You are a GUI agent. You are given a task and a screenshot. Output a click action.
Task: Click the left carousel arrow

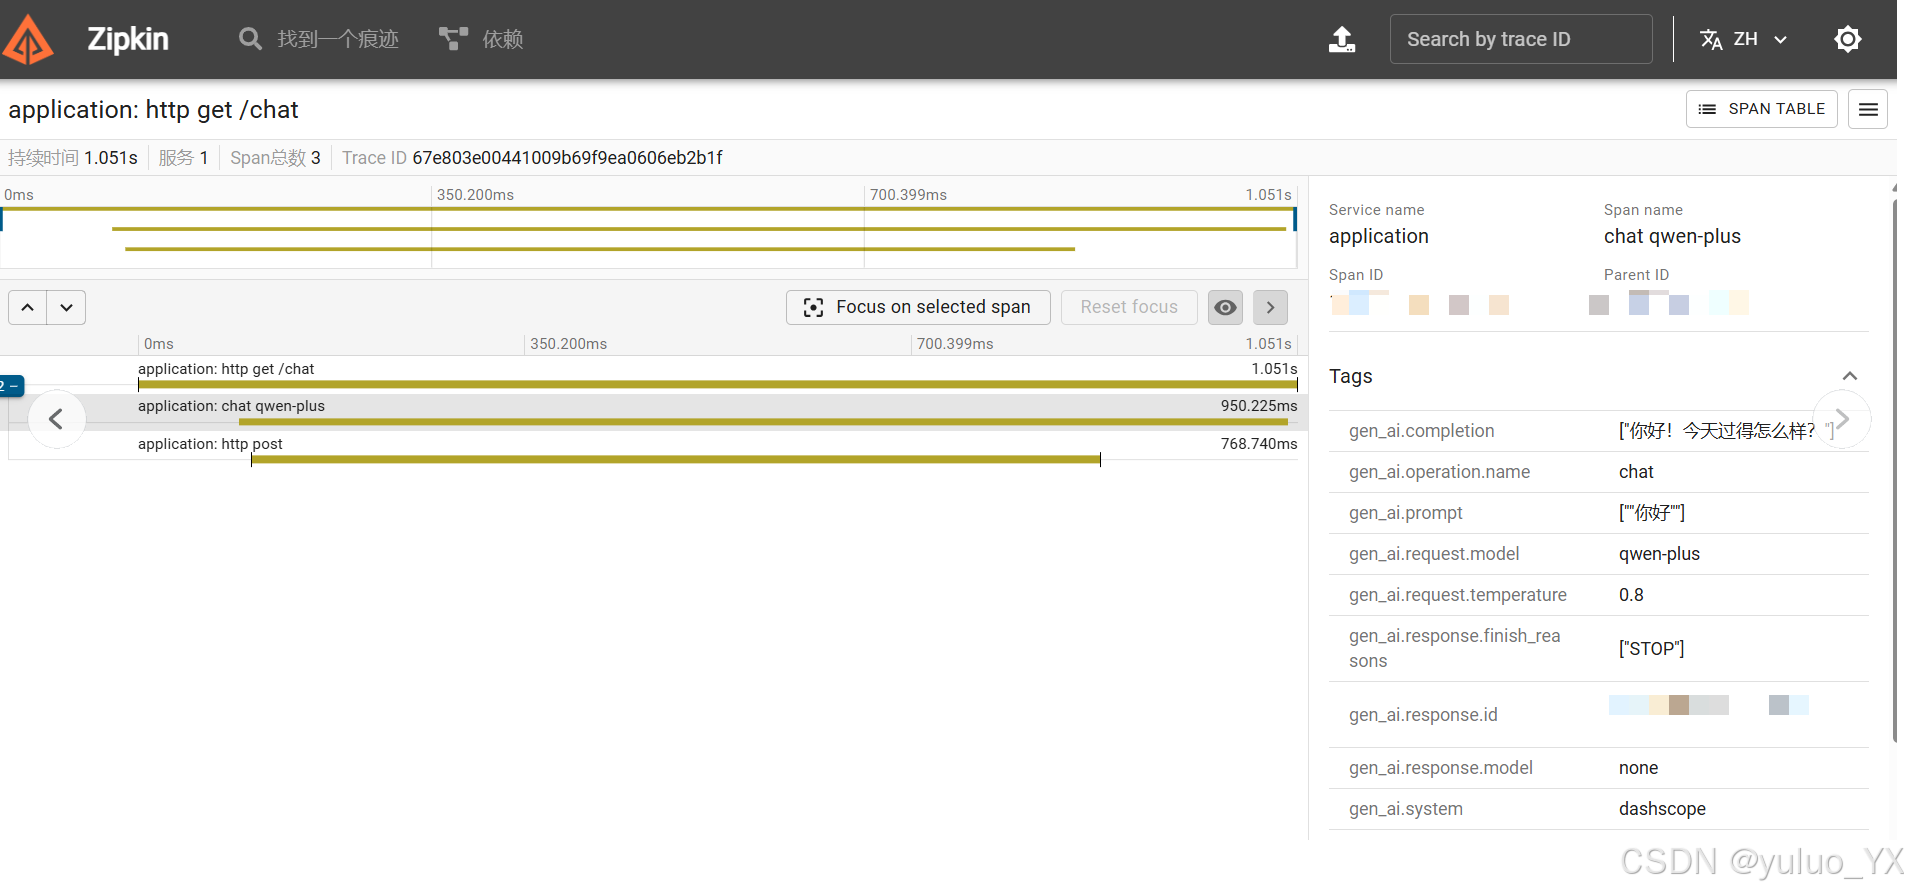tap(56, 419)
